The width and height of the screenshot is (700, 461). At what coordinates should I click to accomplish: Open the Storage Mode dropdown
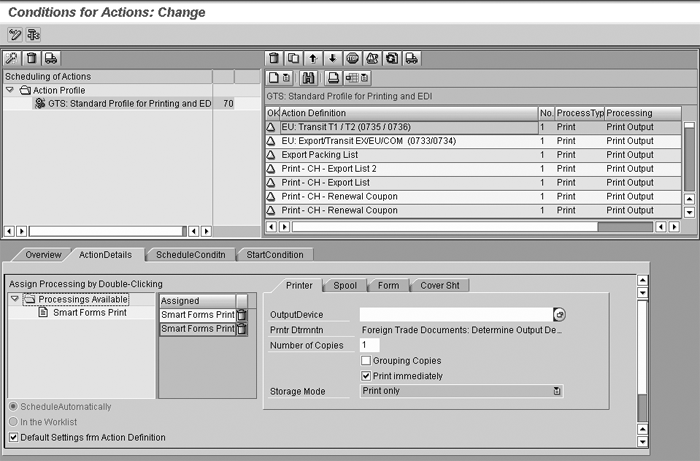556,391
